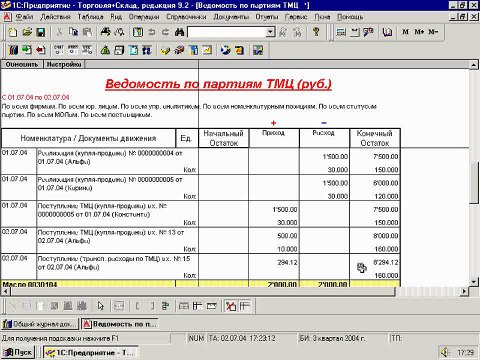Screen dimensions: 480x360
Task: Open the Файл menu
Action: point(24,17)
